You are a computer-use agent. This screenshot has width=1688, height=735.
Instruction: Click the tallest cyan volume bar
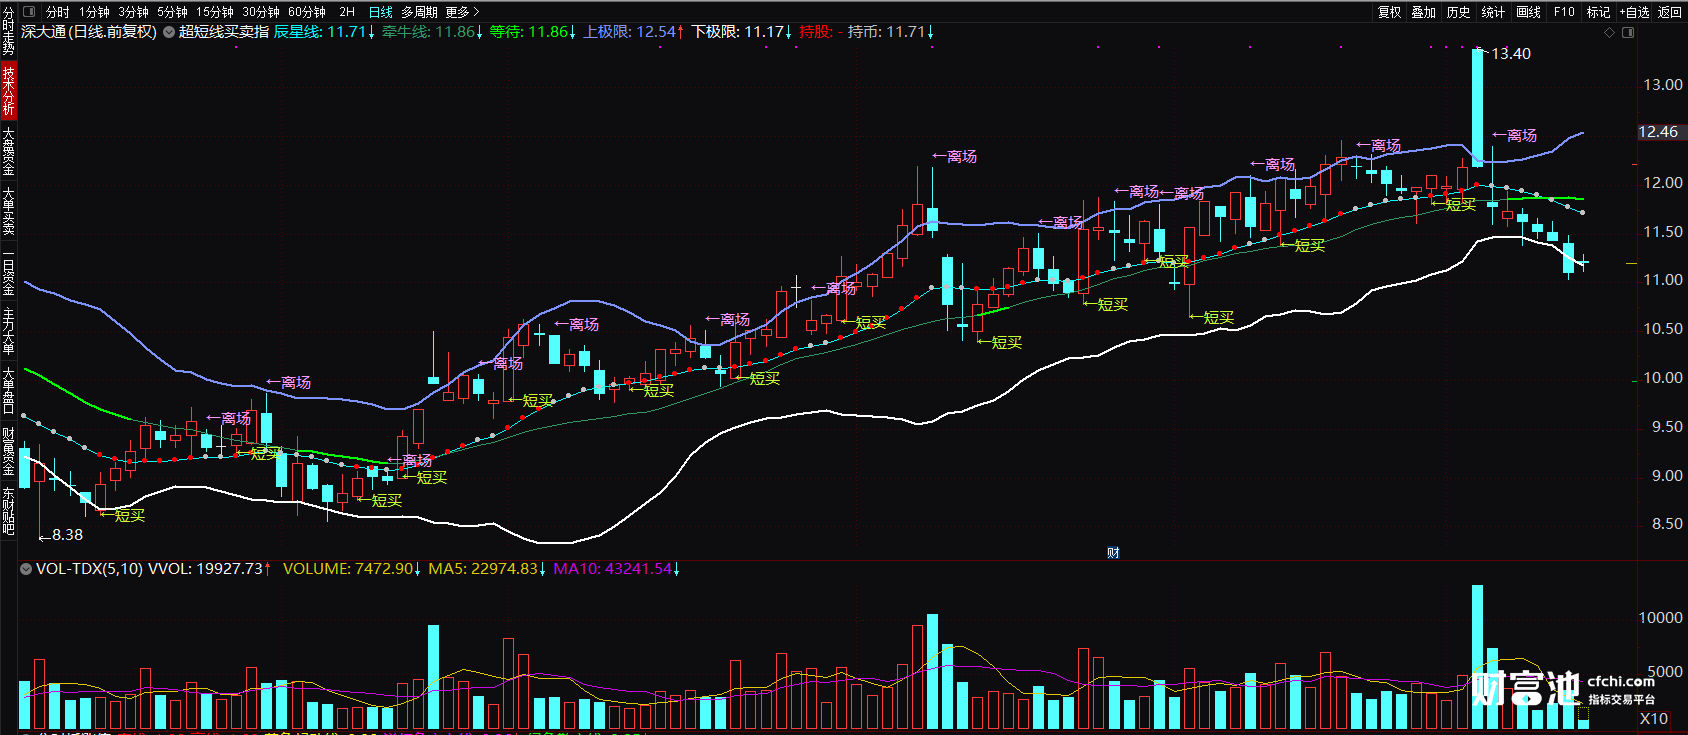click(x=1477, y=657)
